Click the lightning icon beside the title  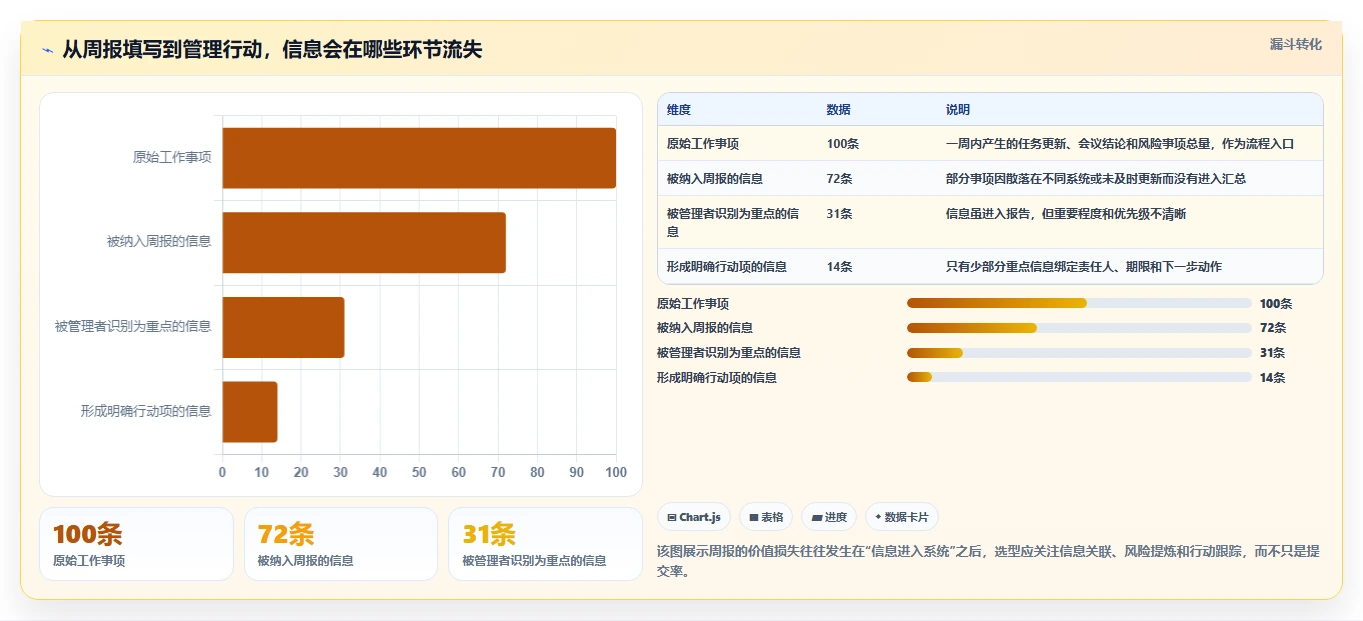tap(48, 50)
